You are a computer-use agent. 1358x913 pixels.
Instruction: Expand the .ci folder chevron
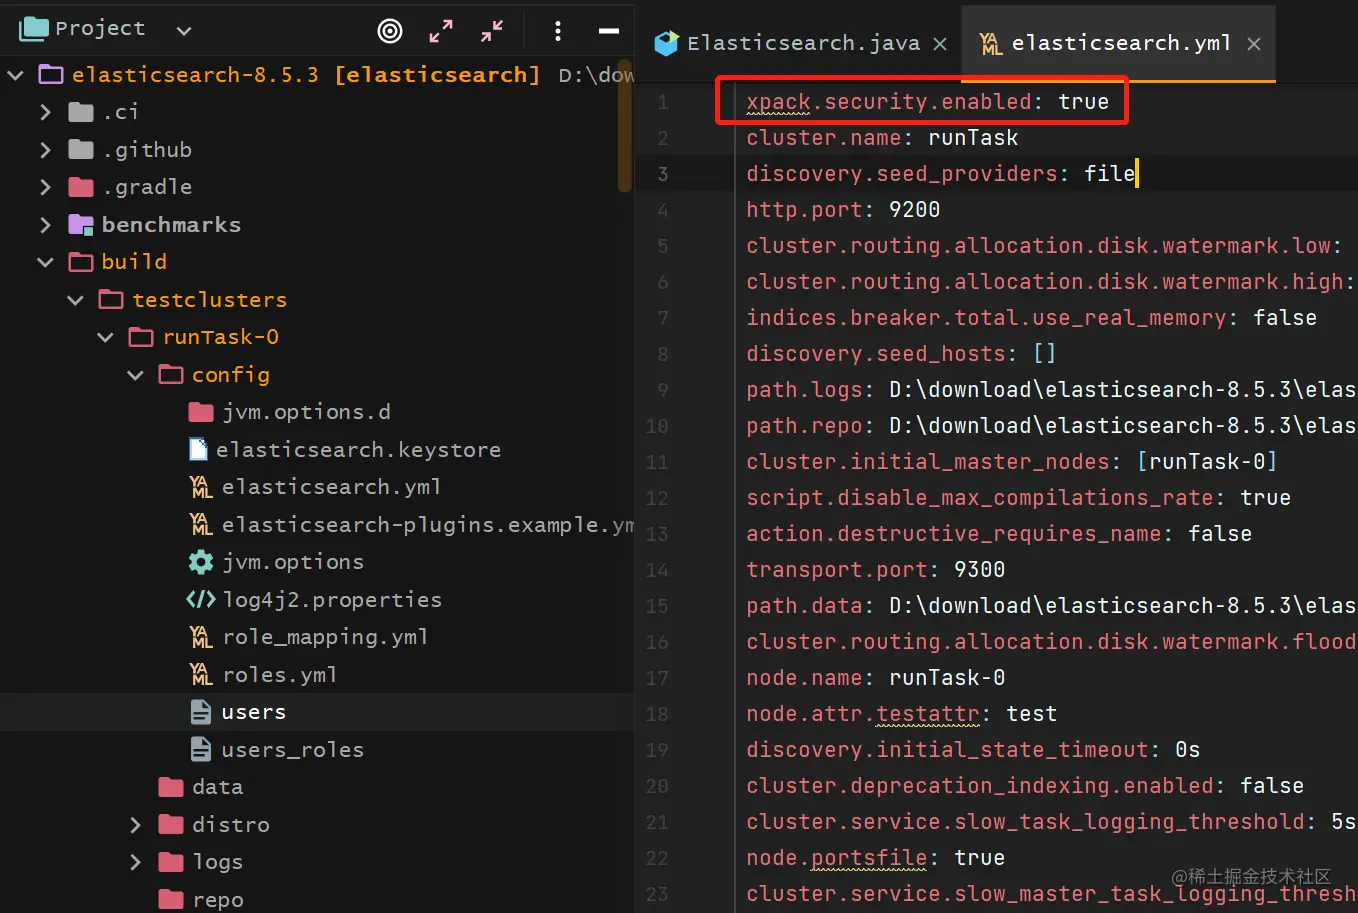click(45, 112)
